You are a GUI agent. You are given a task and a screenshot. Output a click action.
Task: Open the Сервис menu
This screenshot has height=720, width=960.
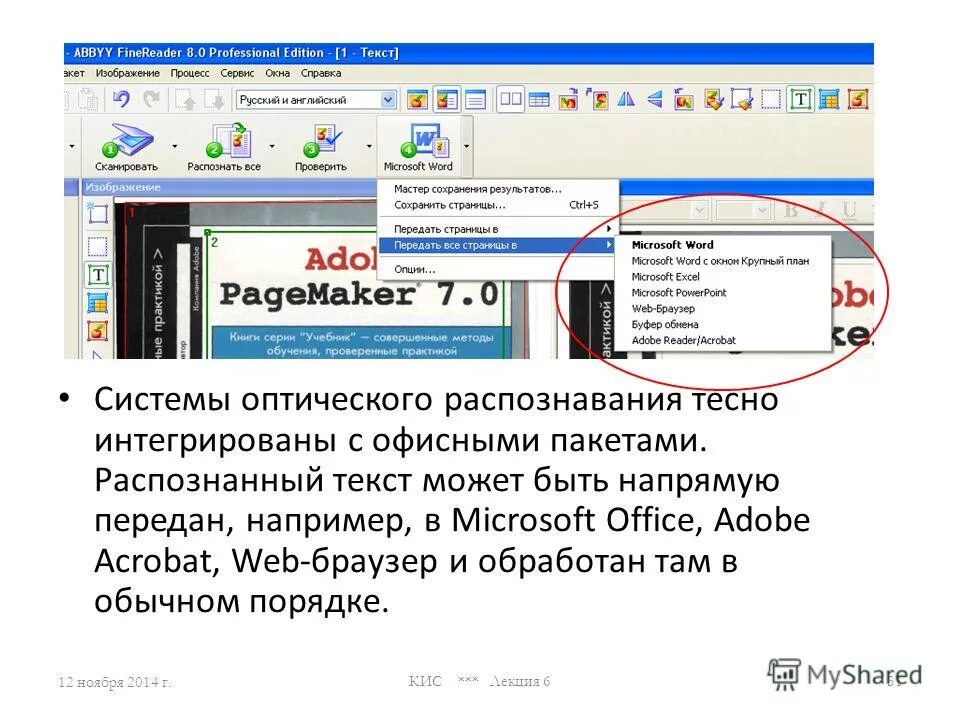[x=237, y=73]
